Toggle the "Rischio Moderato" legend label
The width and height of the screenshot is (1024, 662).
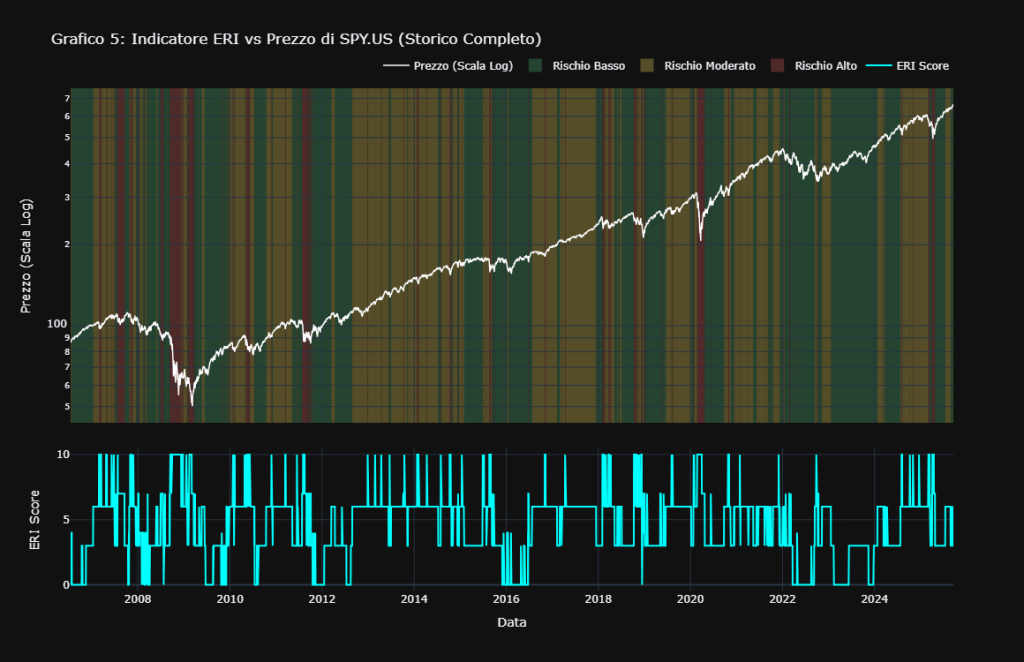[711, 66]
